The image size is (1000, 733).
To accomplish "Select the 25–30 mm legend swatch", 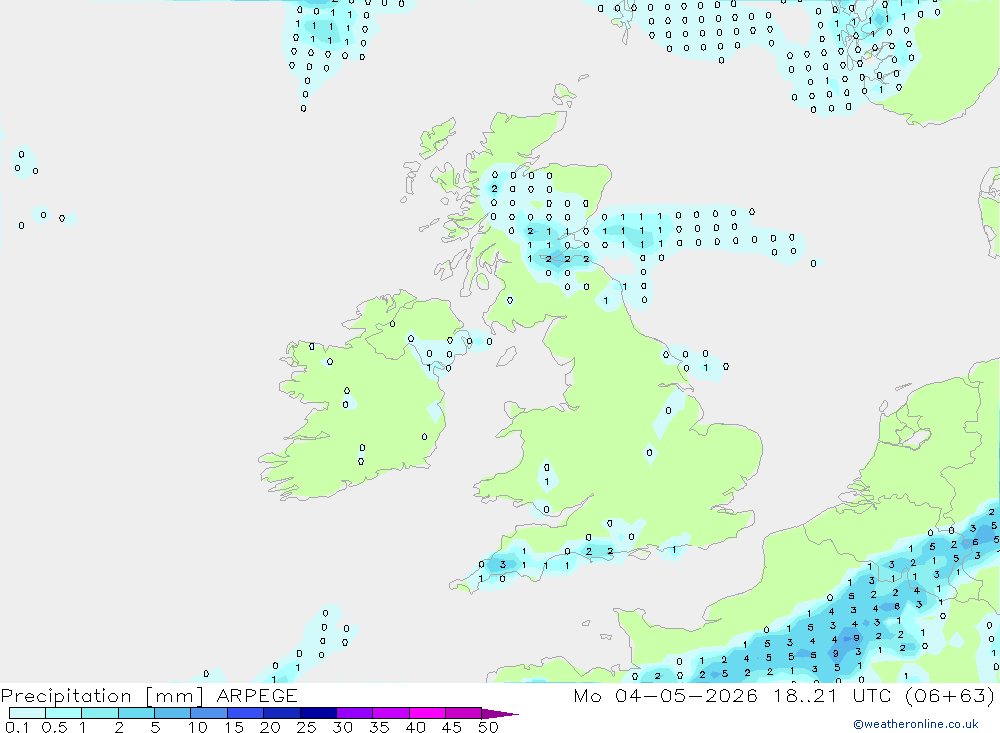I will 318,713.
